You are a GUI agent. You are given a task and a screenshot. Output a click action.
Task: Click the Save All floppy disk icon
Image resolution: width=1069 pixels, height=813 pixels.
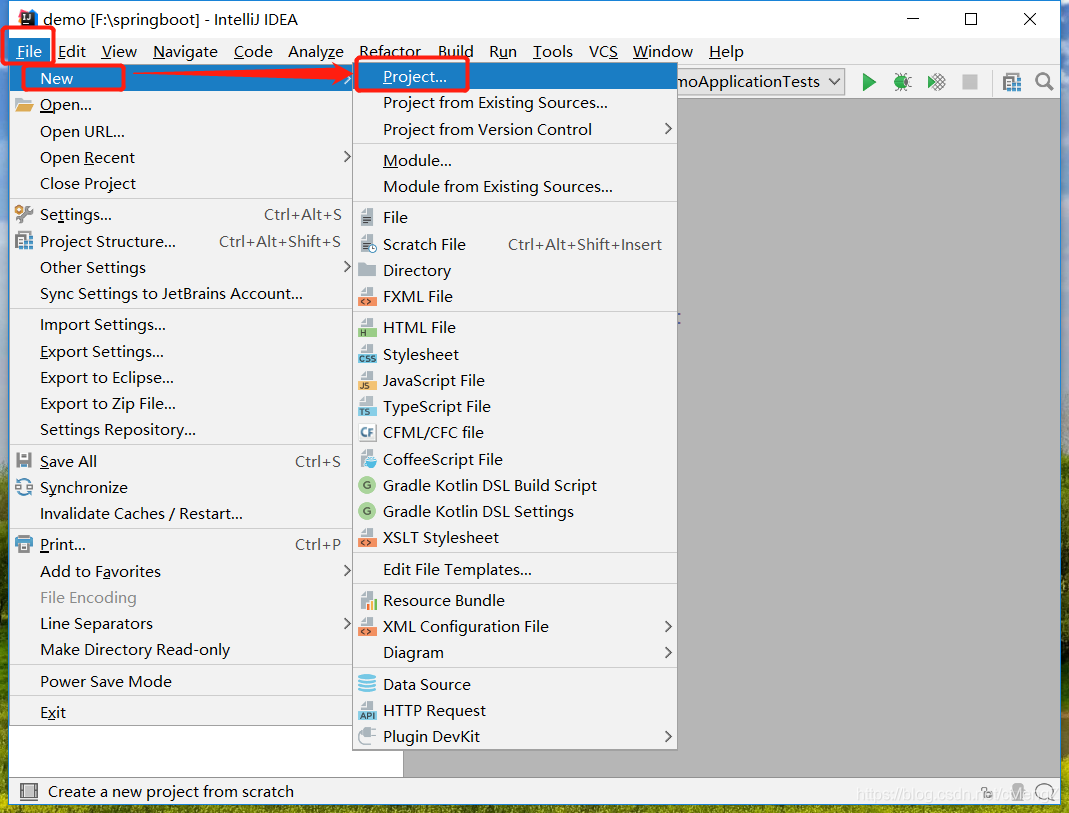[x=24, y=461]
